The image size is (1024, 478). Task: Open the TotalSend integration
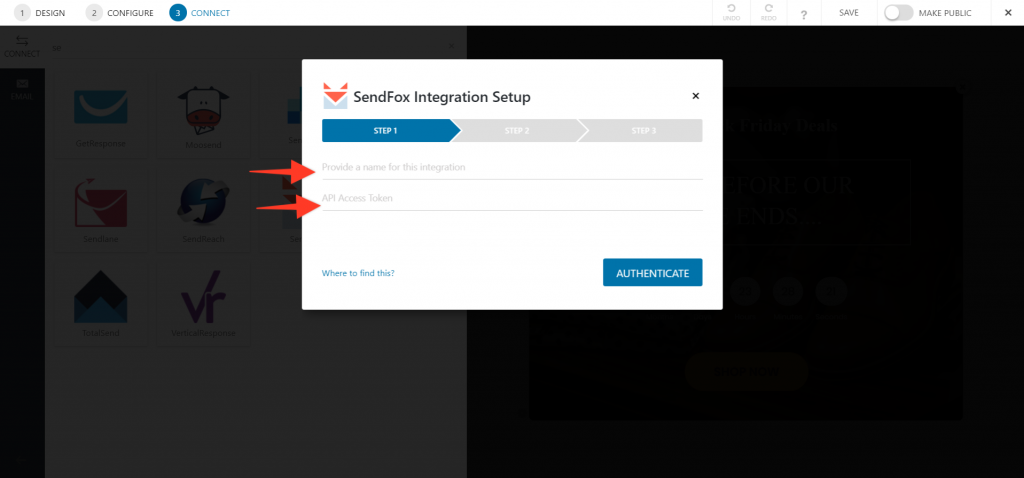pos(101,303)
